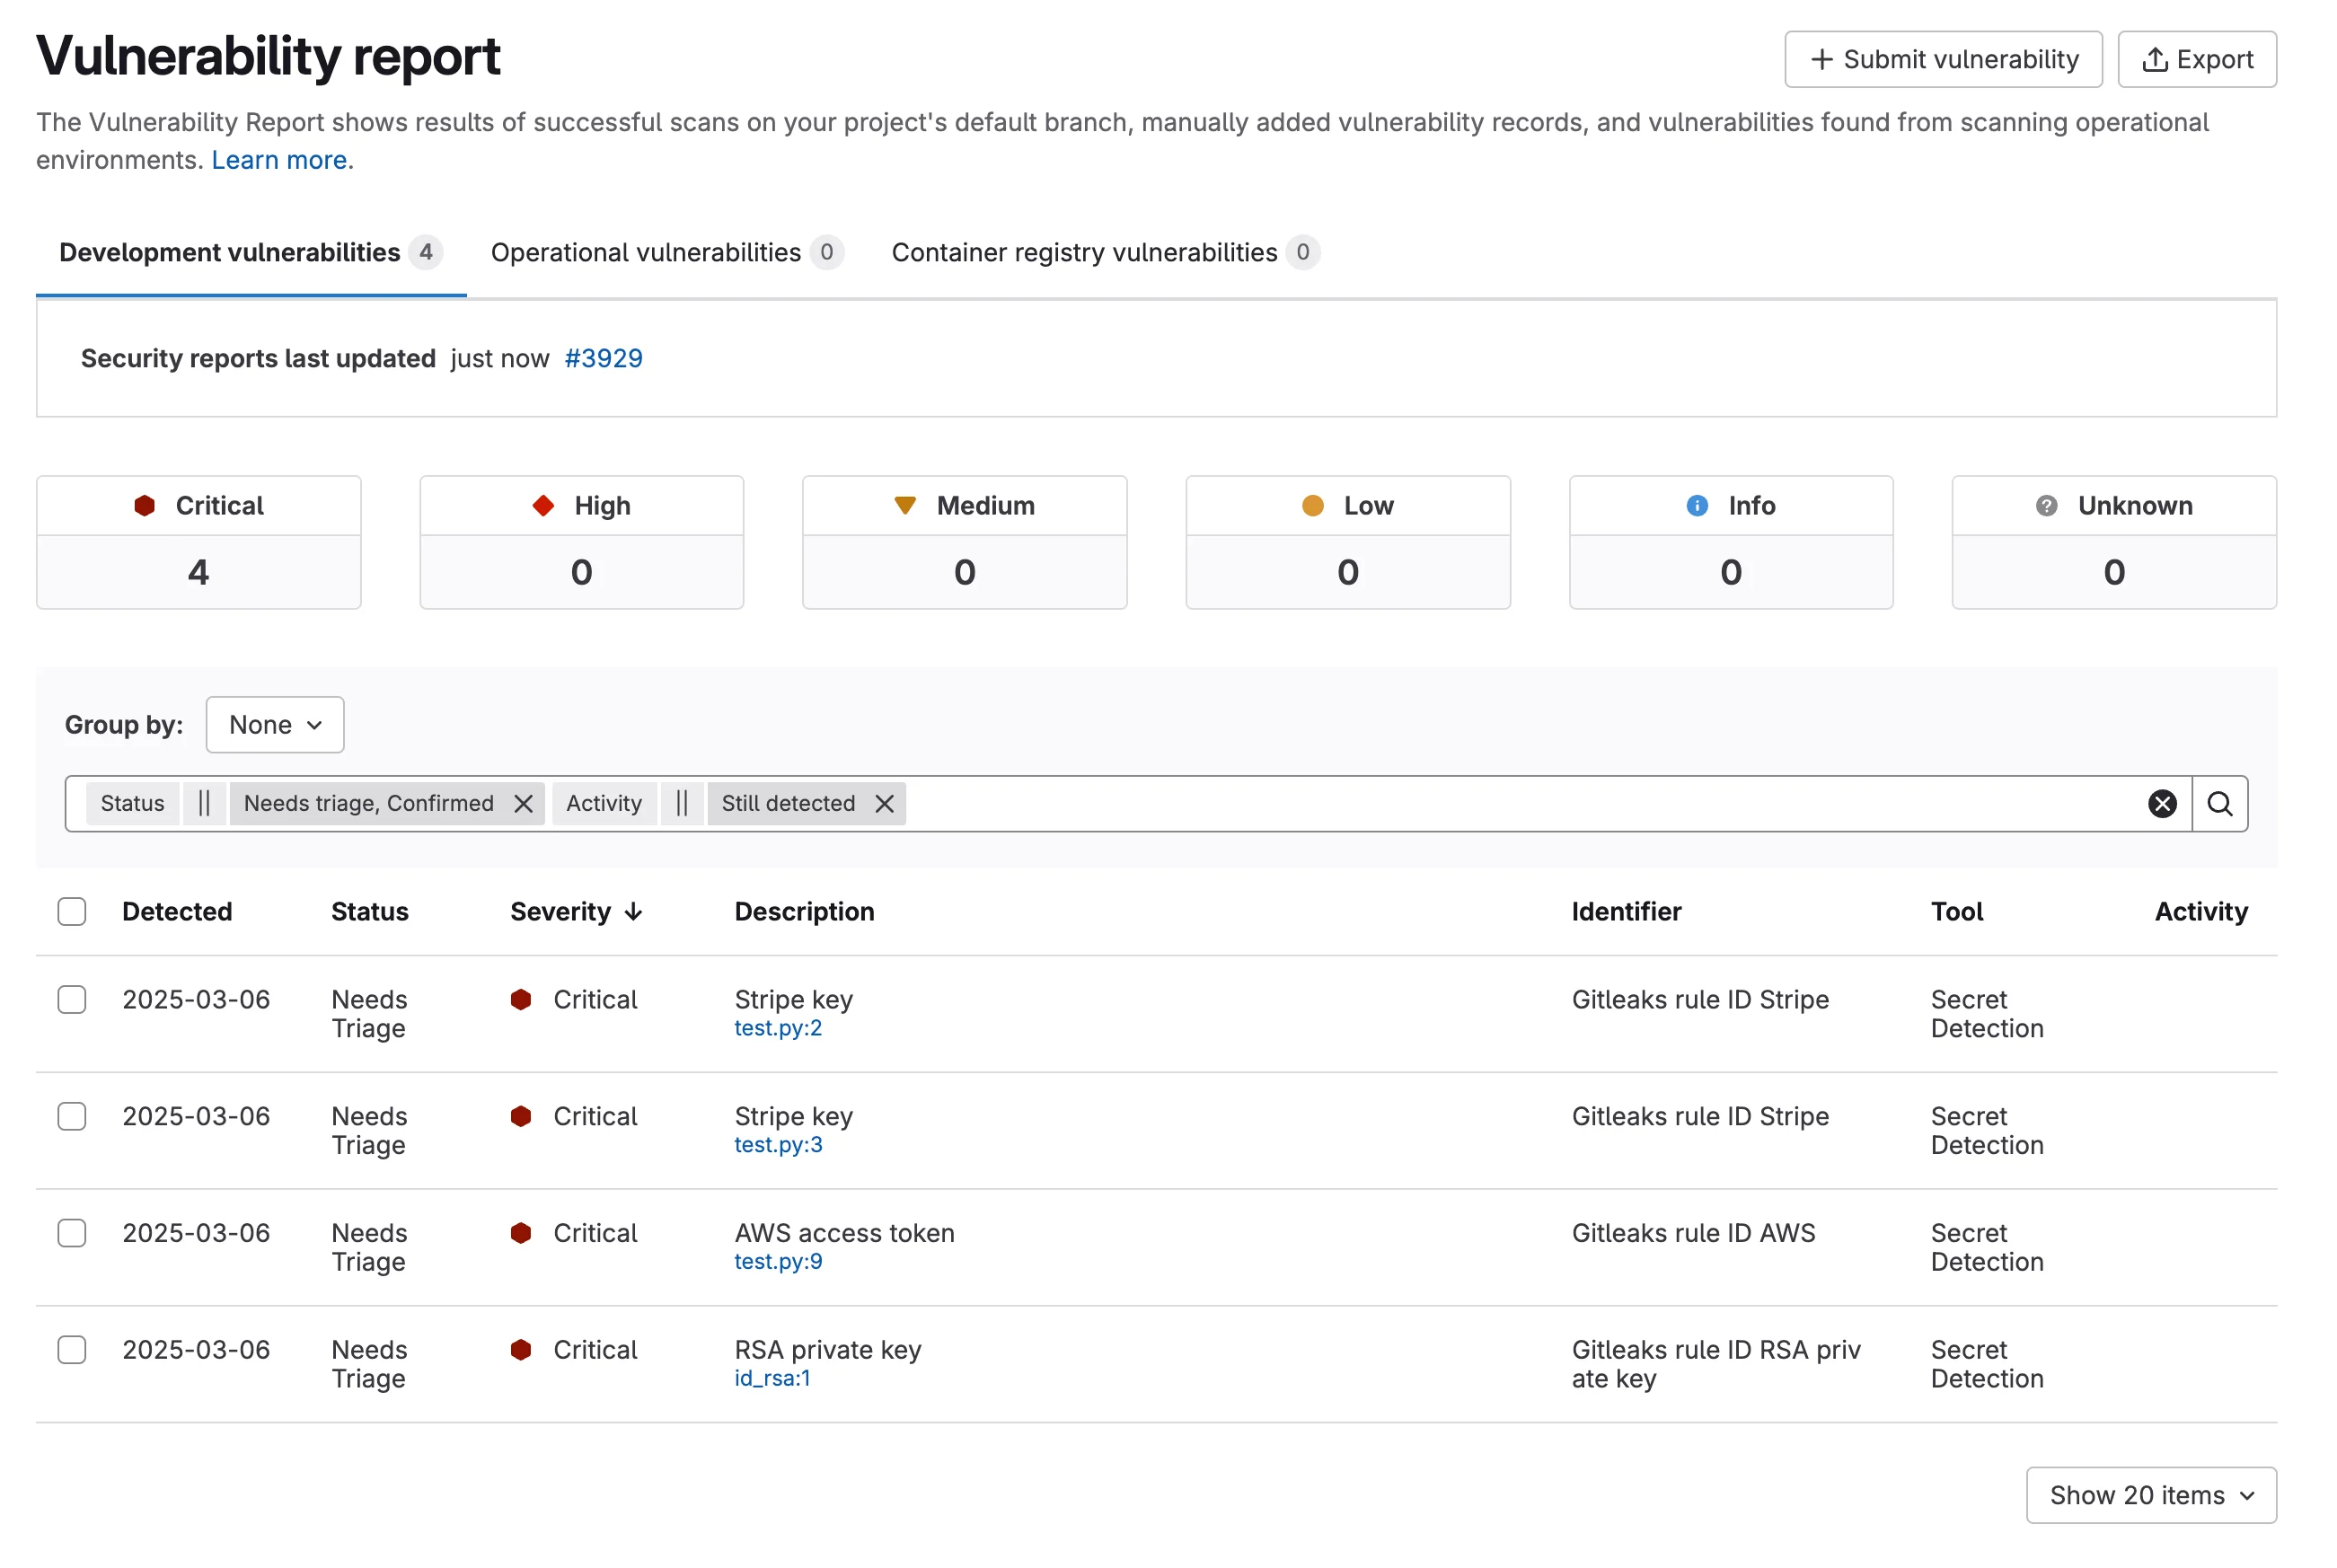Check the select-all vulnerabilities checkbox

tap(72, 911)
